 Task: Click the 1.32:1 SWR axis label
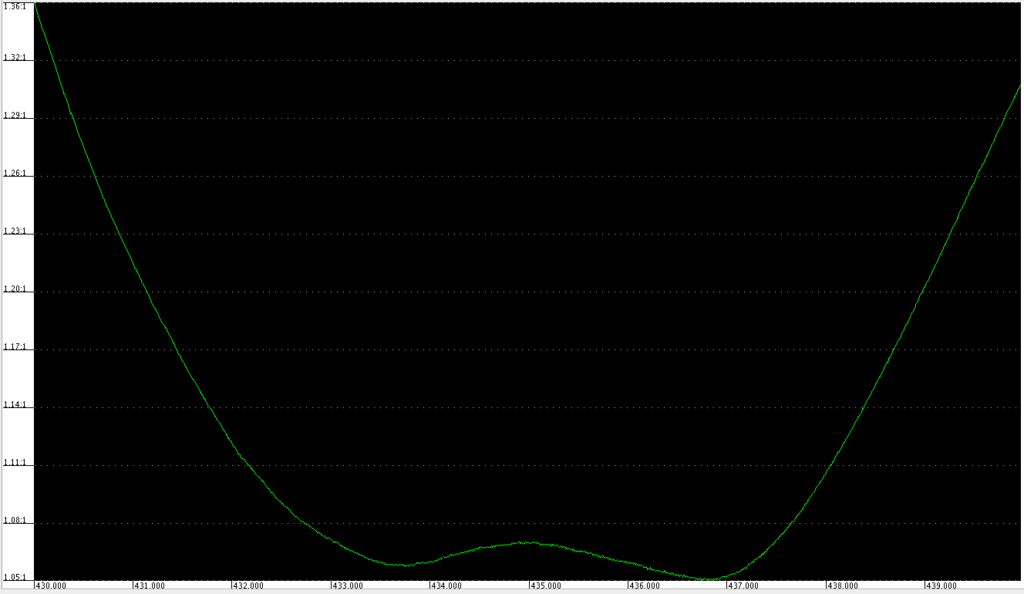point(14,58)
